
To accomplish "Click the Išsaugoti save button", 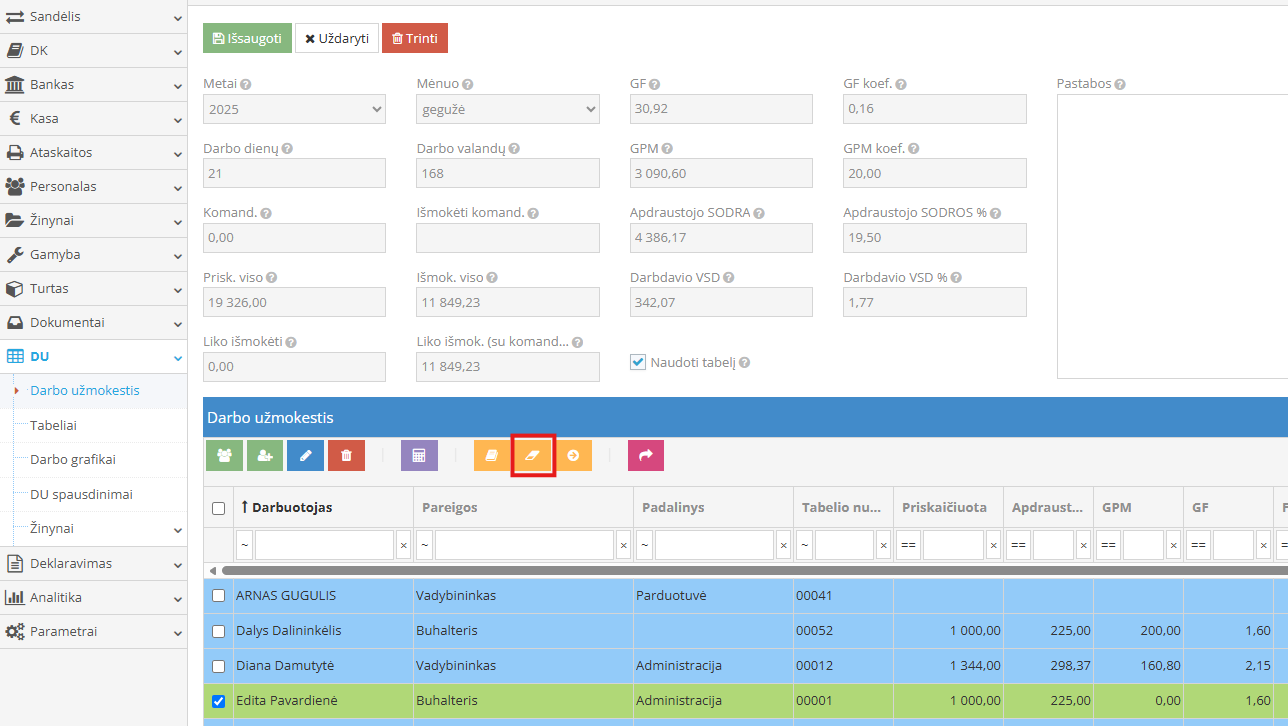I will (x=247, y=38).
